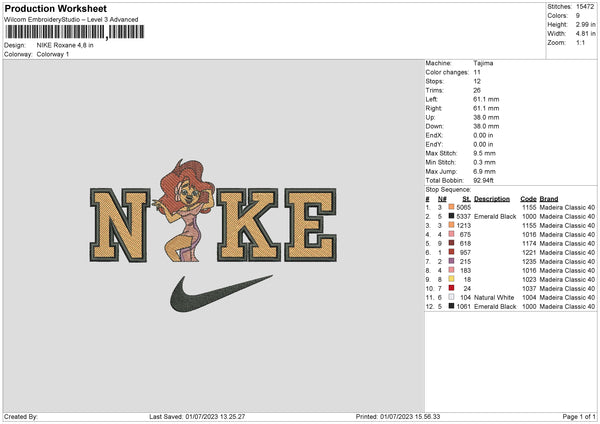600x424 pixels.
Task: Click the Total Bobbin value "92.94ft"
Action: coord(484,180)
